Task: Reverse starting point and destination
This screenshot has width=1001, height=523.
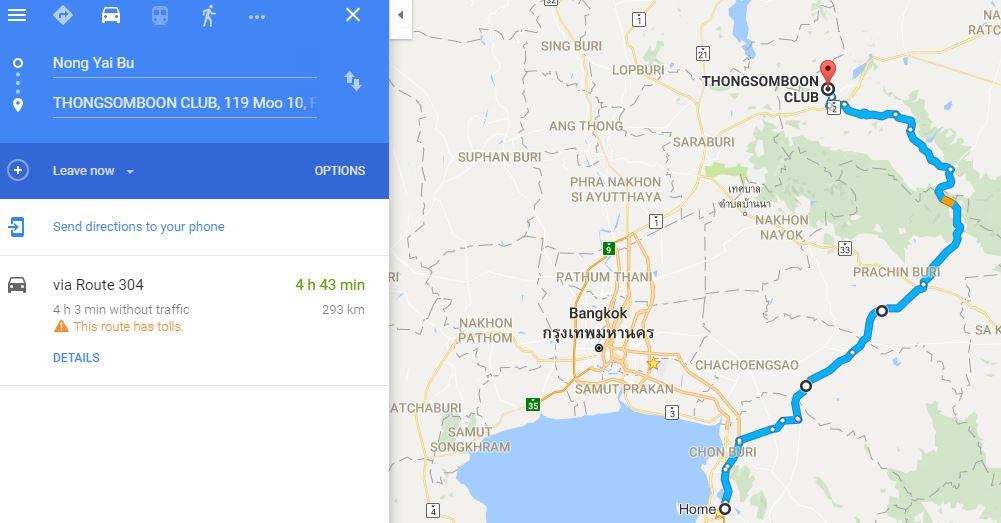Action: tap(353, 81)
